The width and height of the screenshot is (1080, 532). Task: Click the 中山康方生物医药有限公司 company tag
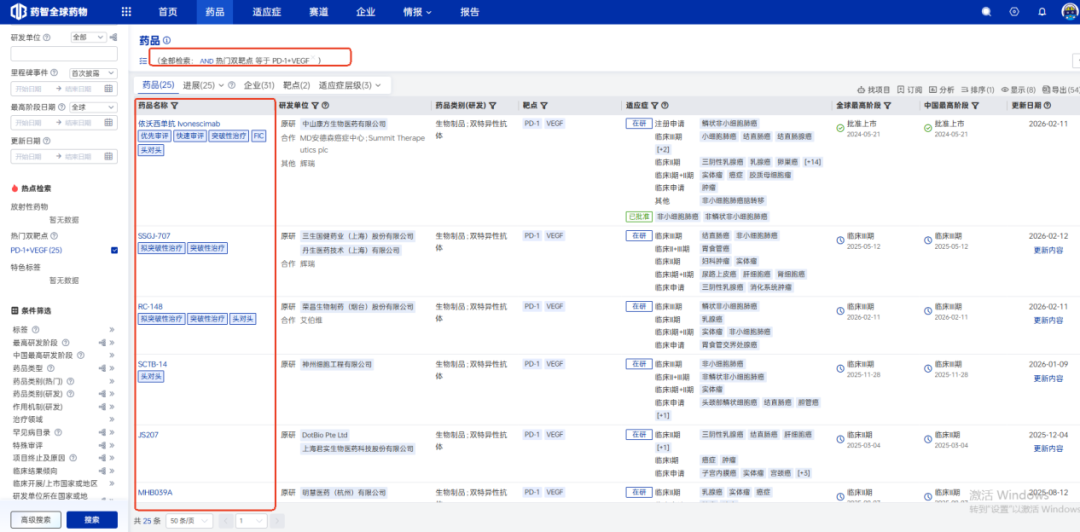point(344,124)
